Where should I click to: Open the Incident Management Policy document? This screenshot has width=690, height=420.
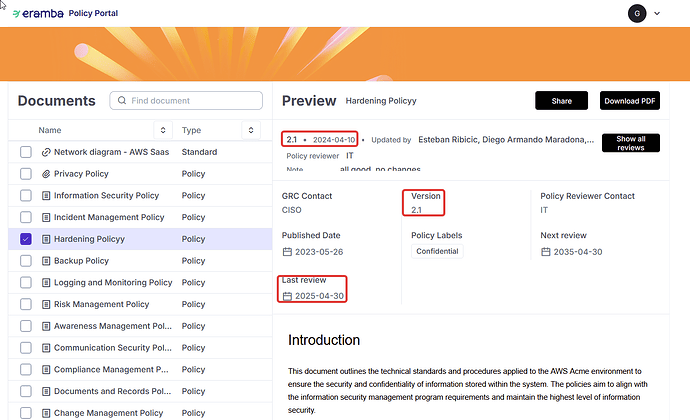pos(109,217)
